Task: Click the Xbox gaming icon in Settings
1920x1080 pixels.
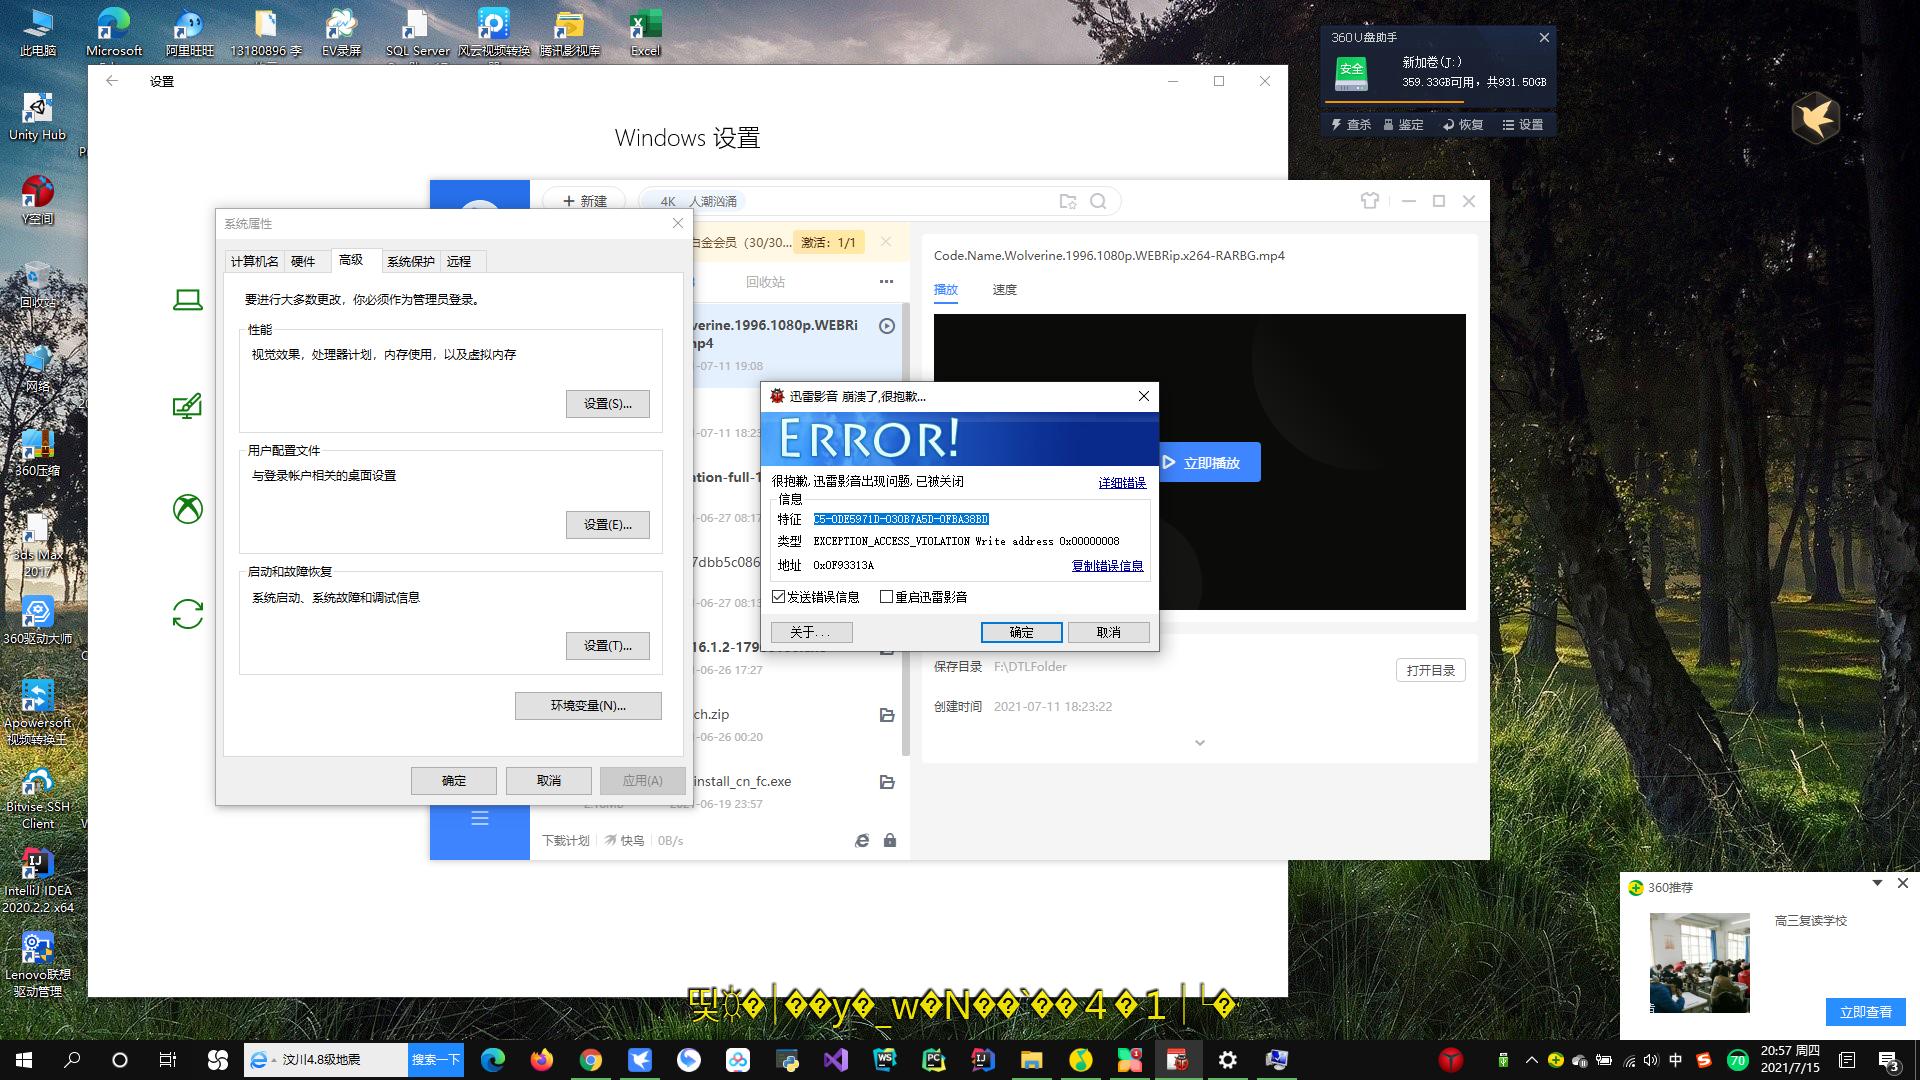Action: [188, 509]
